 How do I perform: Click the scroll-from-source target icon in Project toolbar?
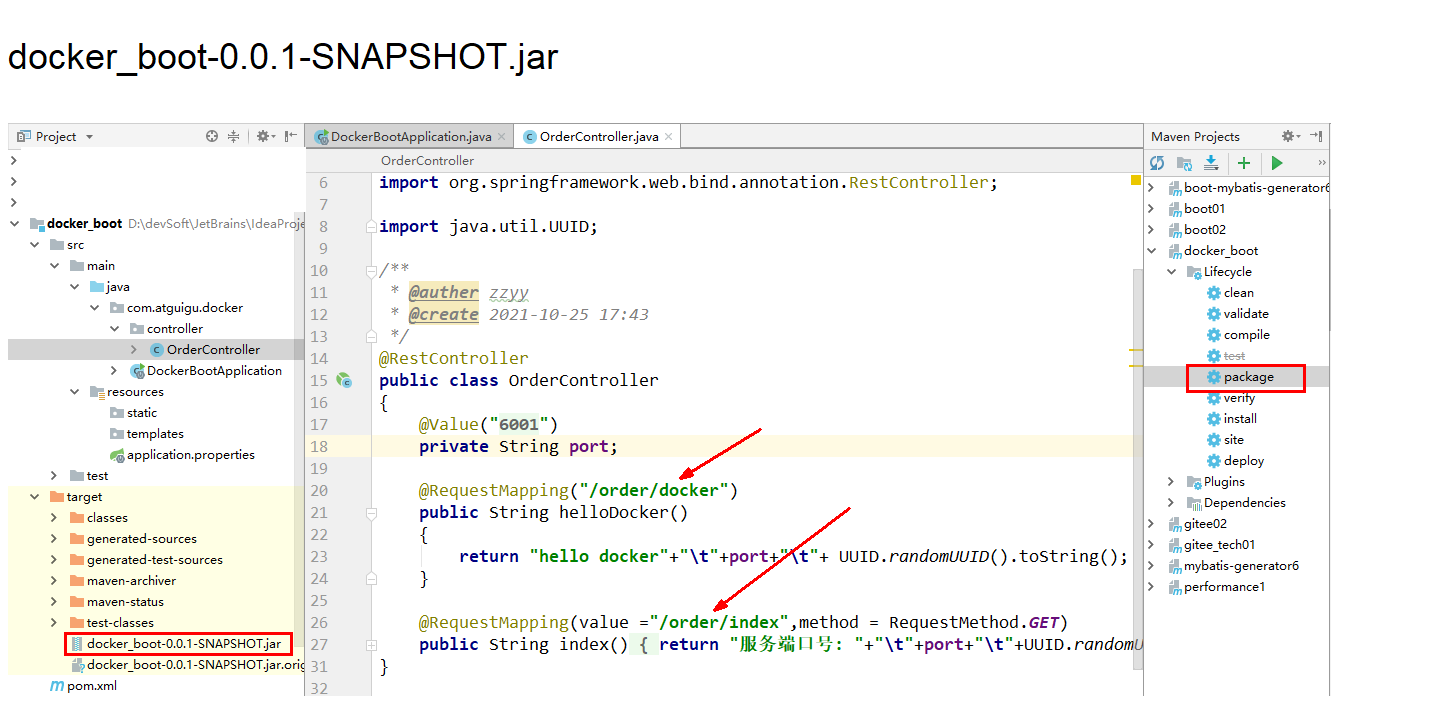(212, 136)
